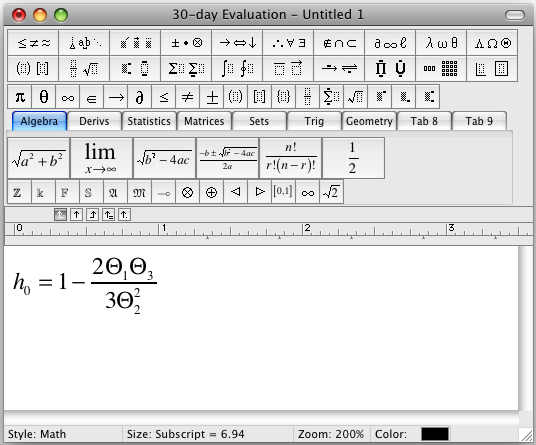The width and height of the screenshot is (536, 445).
Task: Open the relational symbols palette (≤≠≈)
Action: pos(33,43)
